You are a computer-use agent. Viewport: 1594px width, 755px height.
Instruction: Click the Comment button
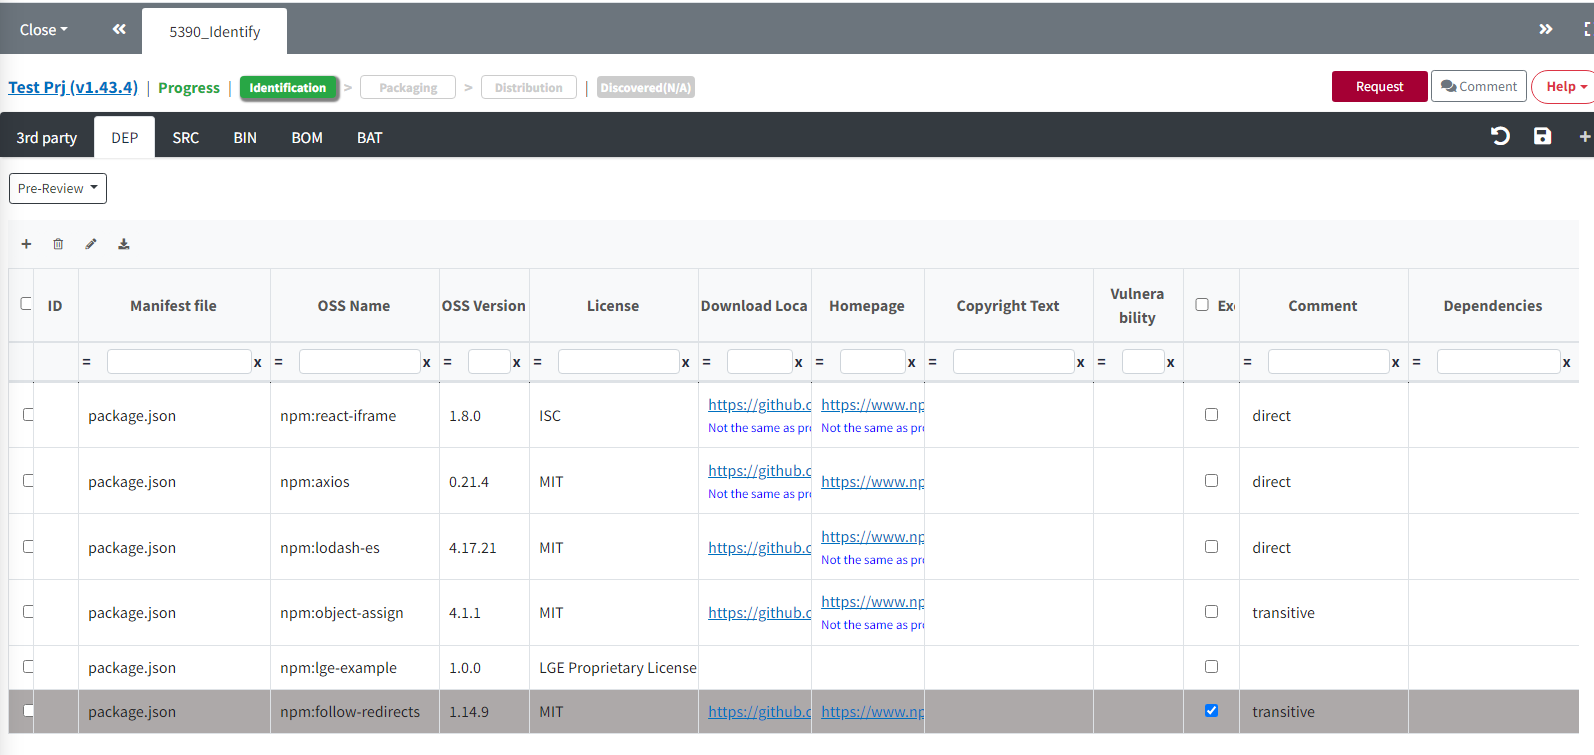(x=1479, y=87)
